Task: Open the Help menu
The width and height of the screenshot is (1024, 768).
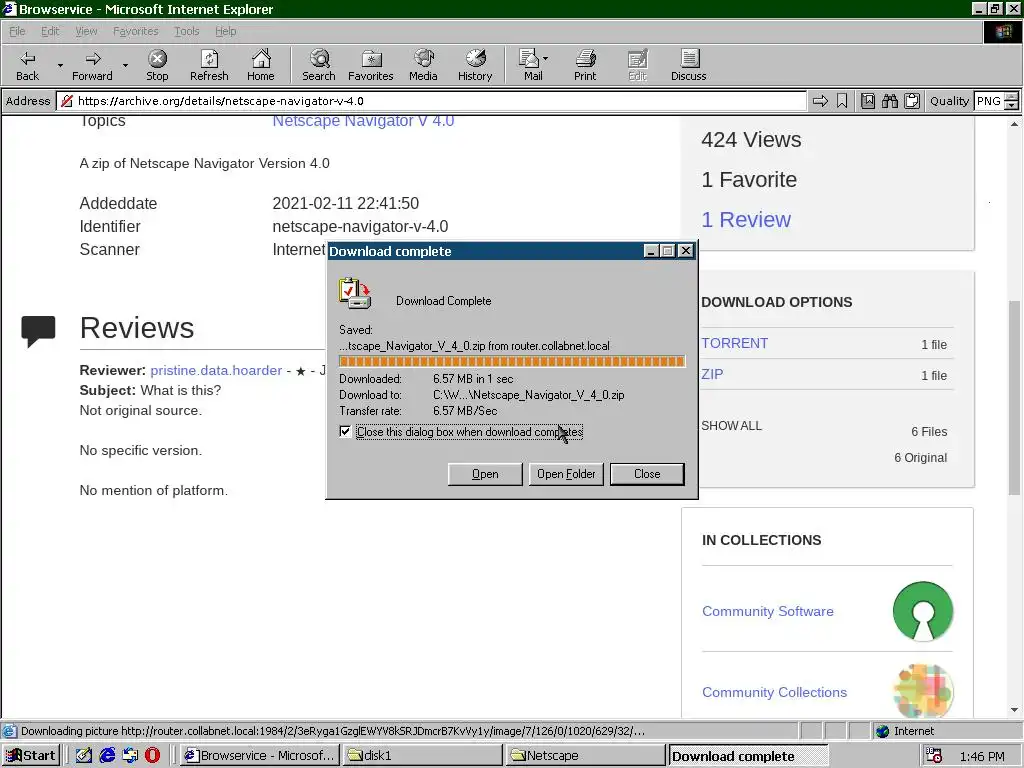Action: point(226,31)
